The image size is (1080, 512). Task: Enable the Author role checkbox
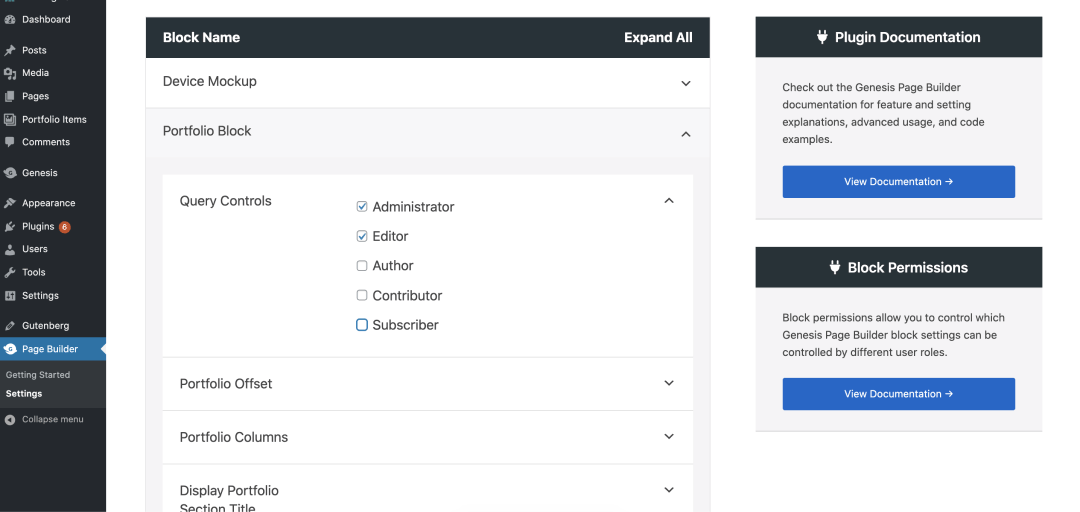[362, 266]
